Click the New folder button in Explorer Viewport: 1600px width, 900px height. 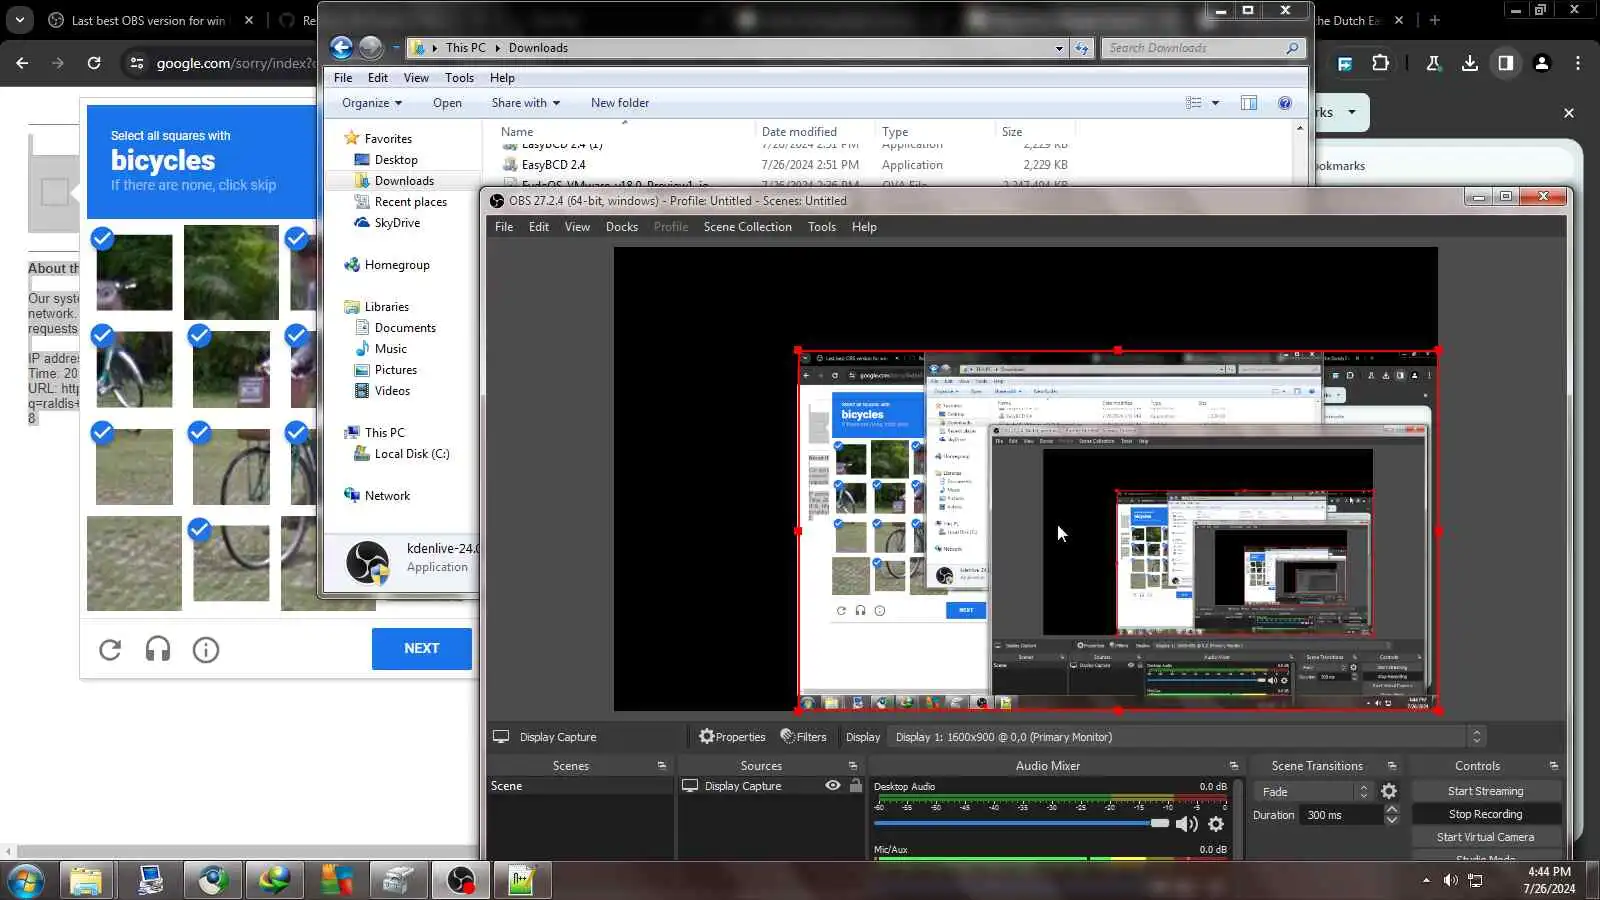pos(620,103)
